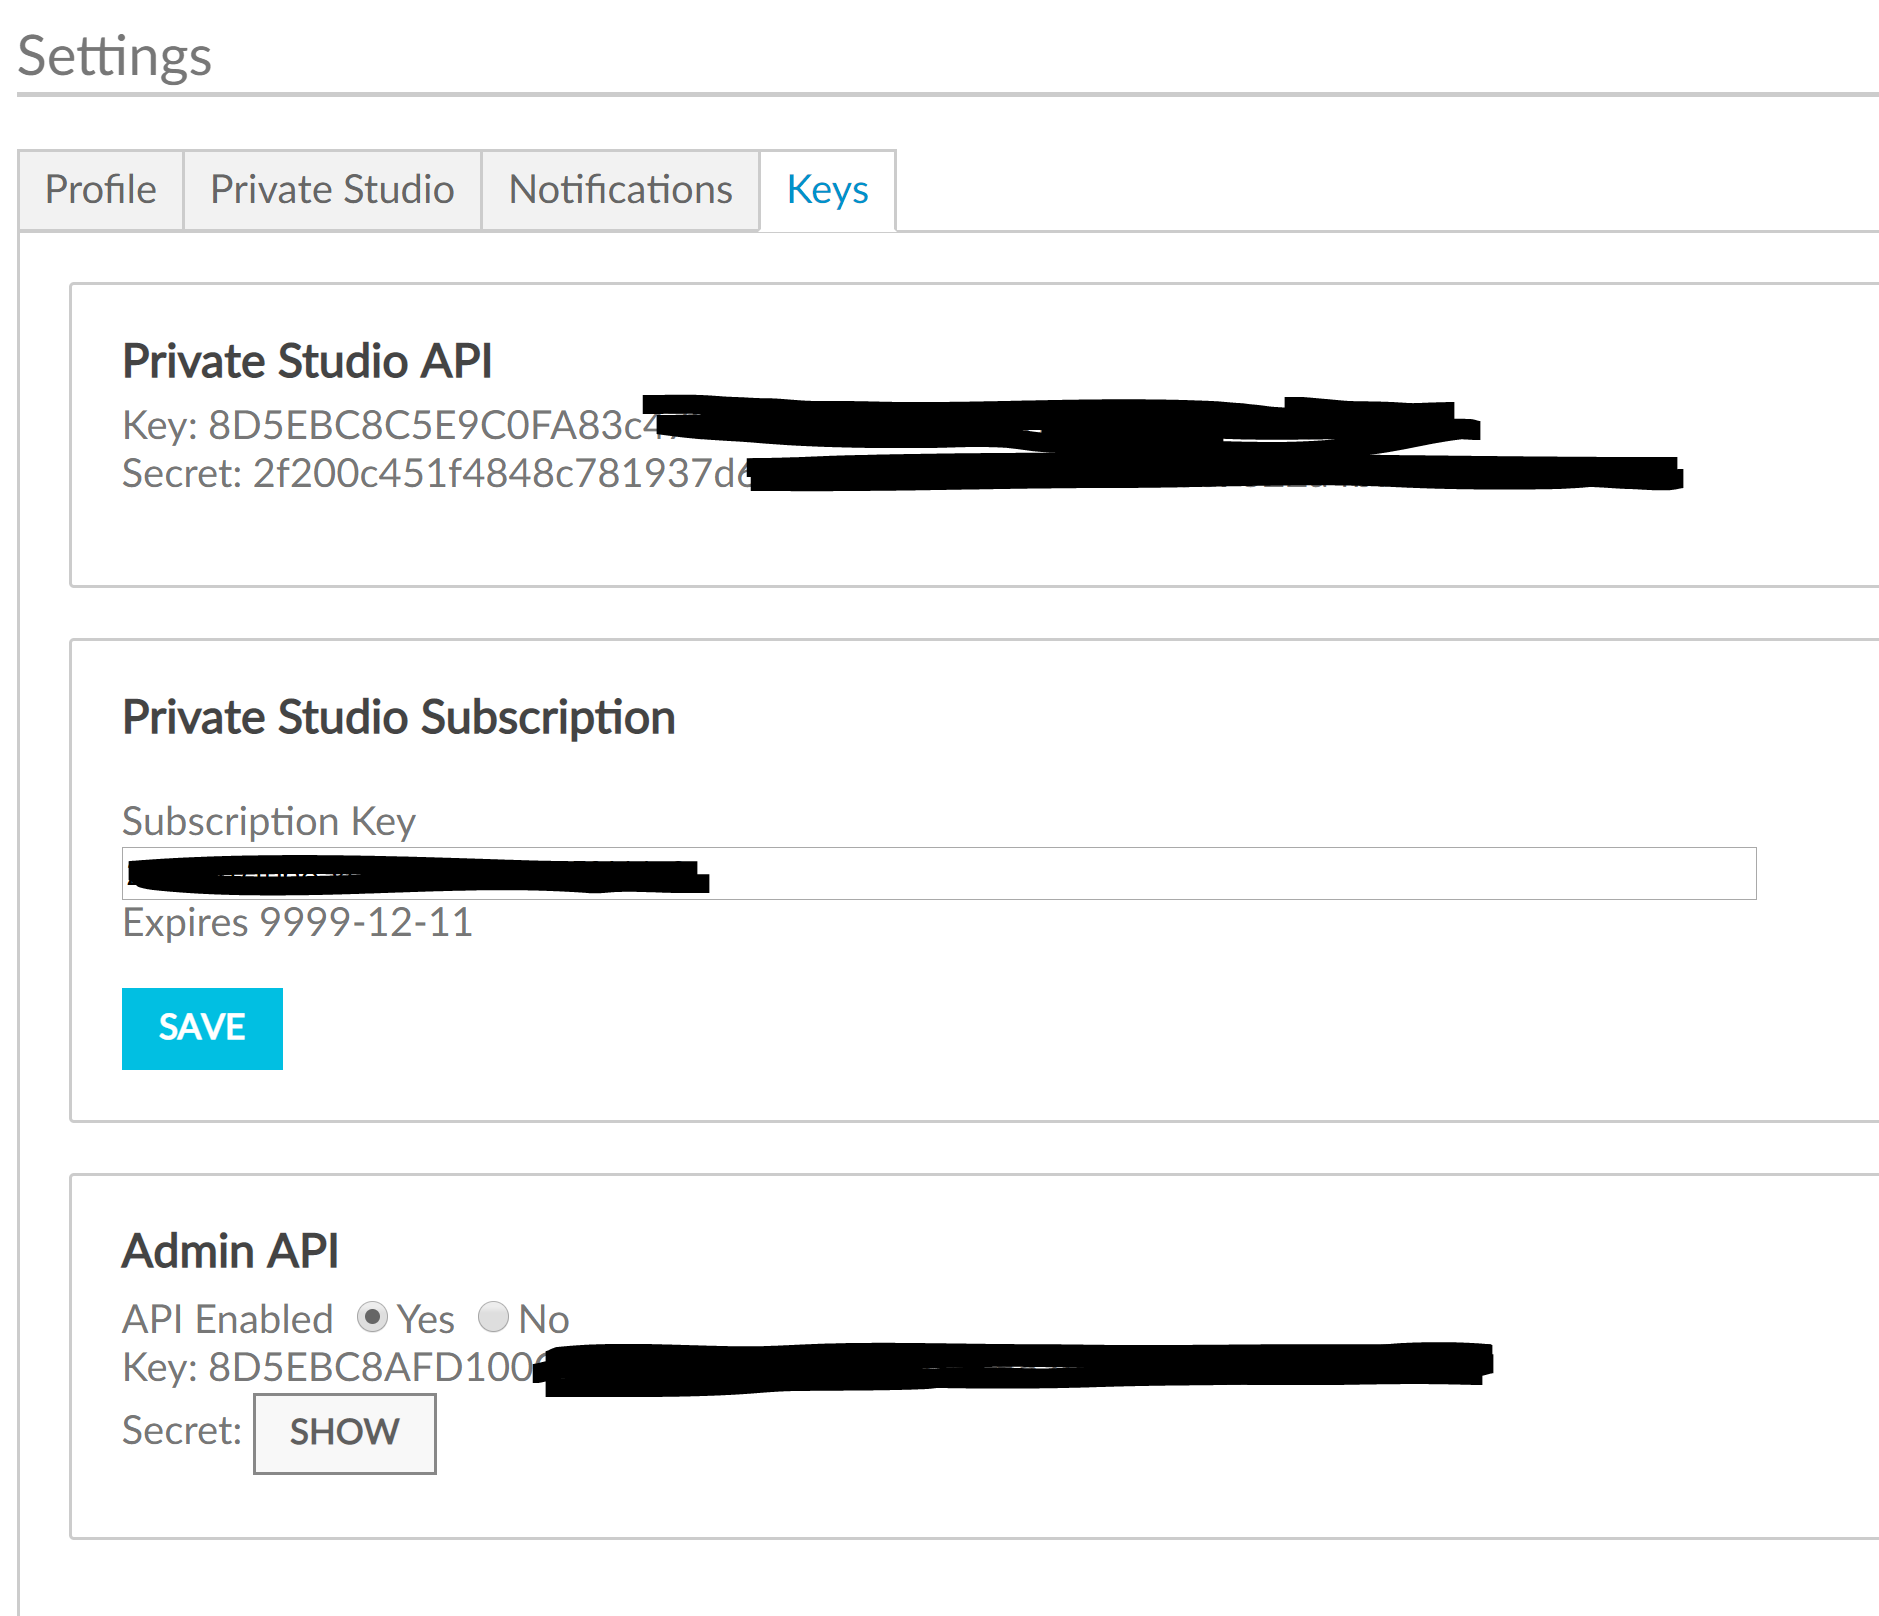Switch to the Profile tab
This screenshot has width=1879, height=1616.
point(100,189)
